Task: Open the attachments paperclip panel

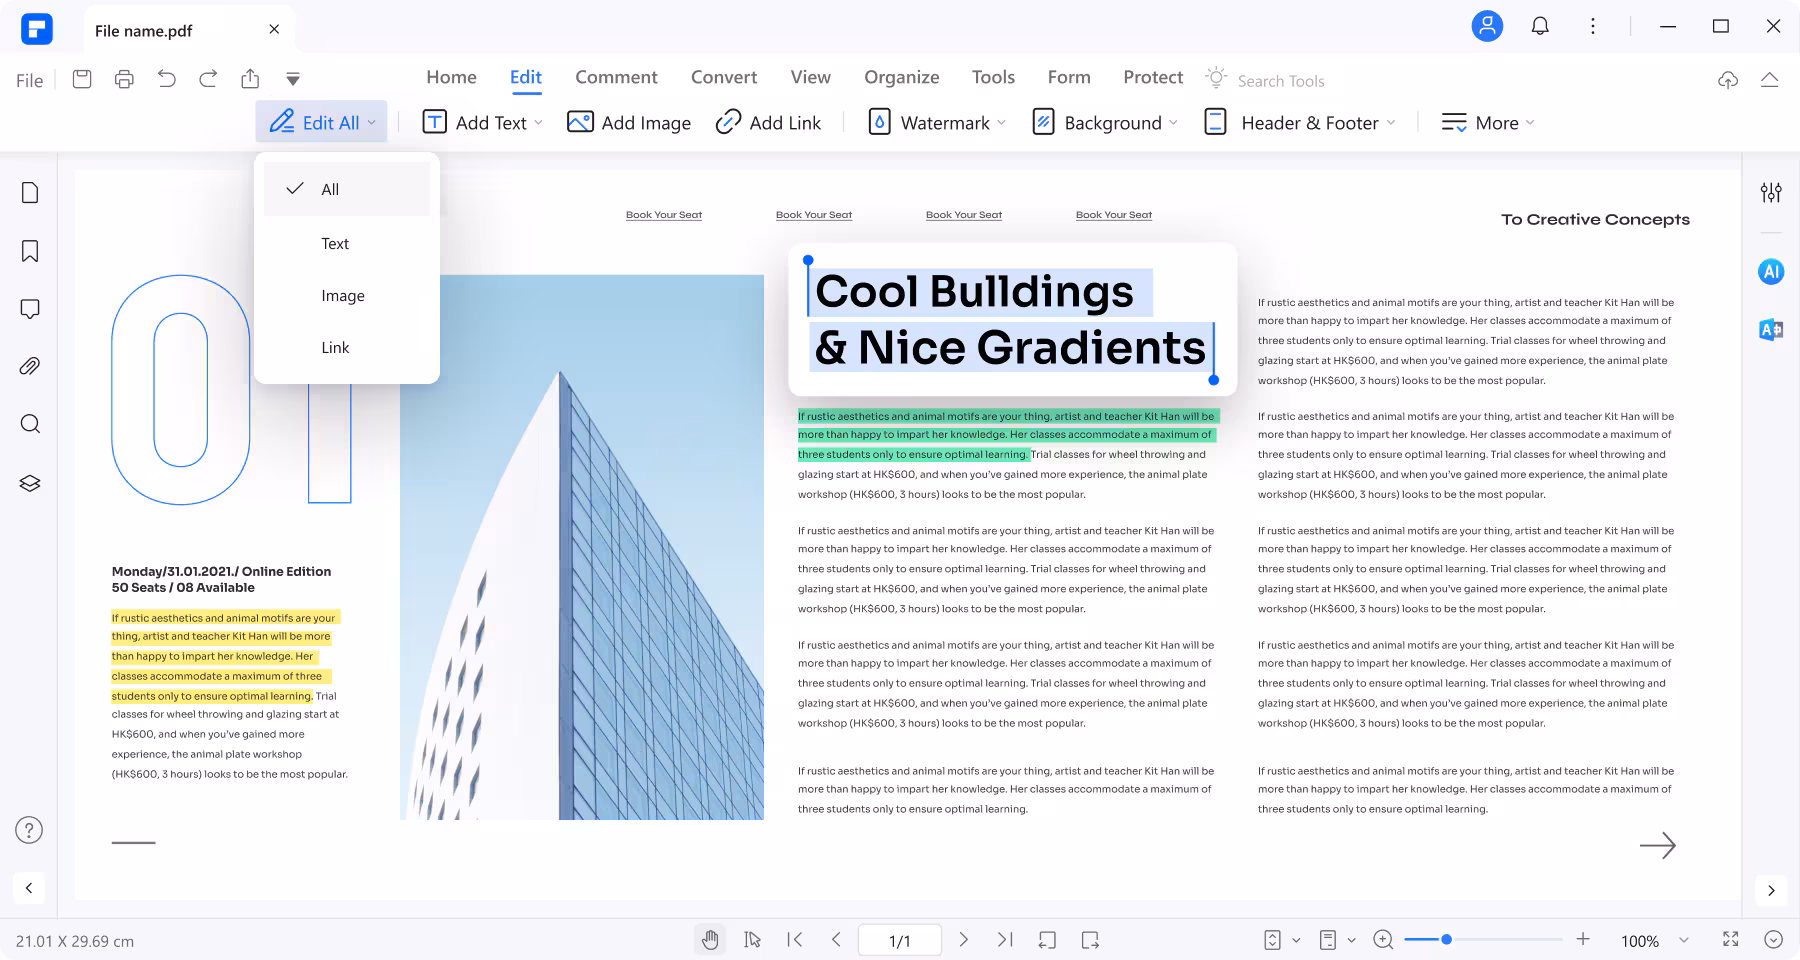Action: click(x=30, y=367)
